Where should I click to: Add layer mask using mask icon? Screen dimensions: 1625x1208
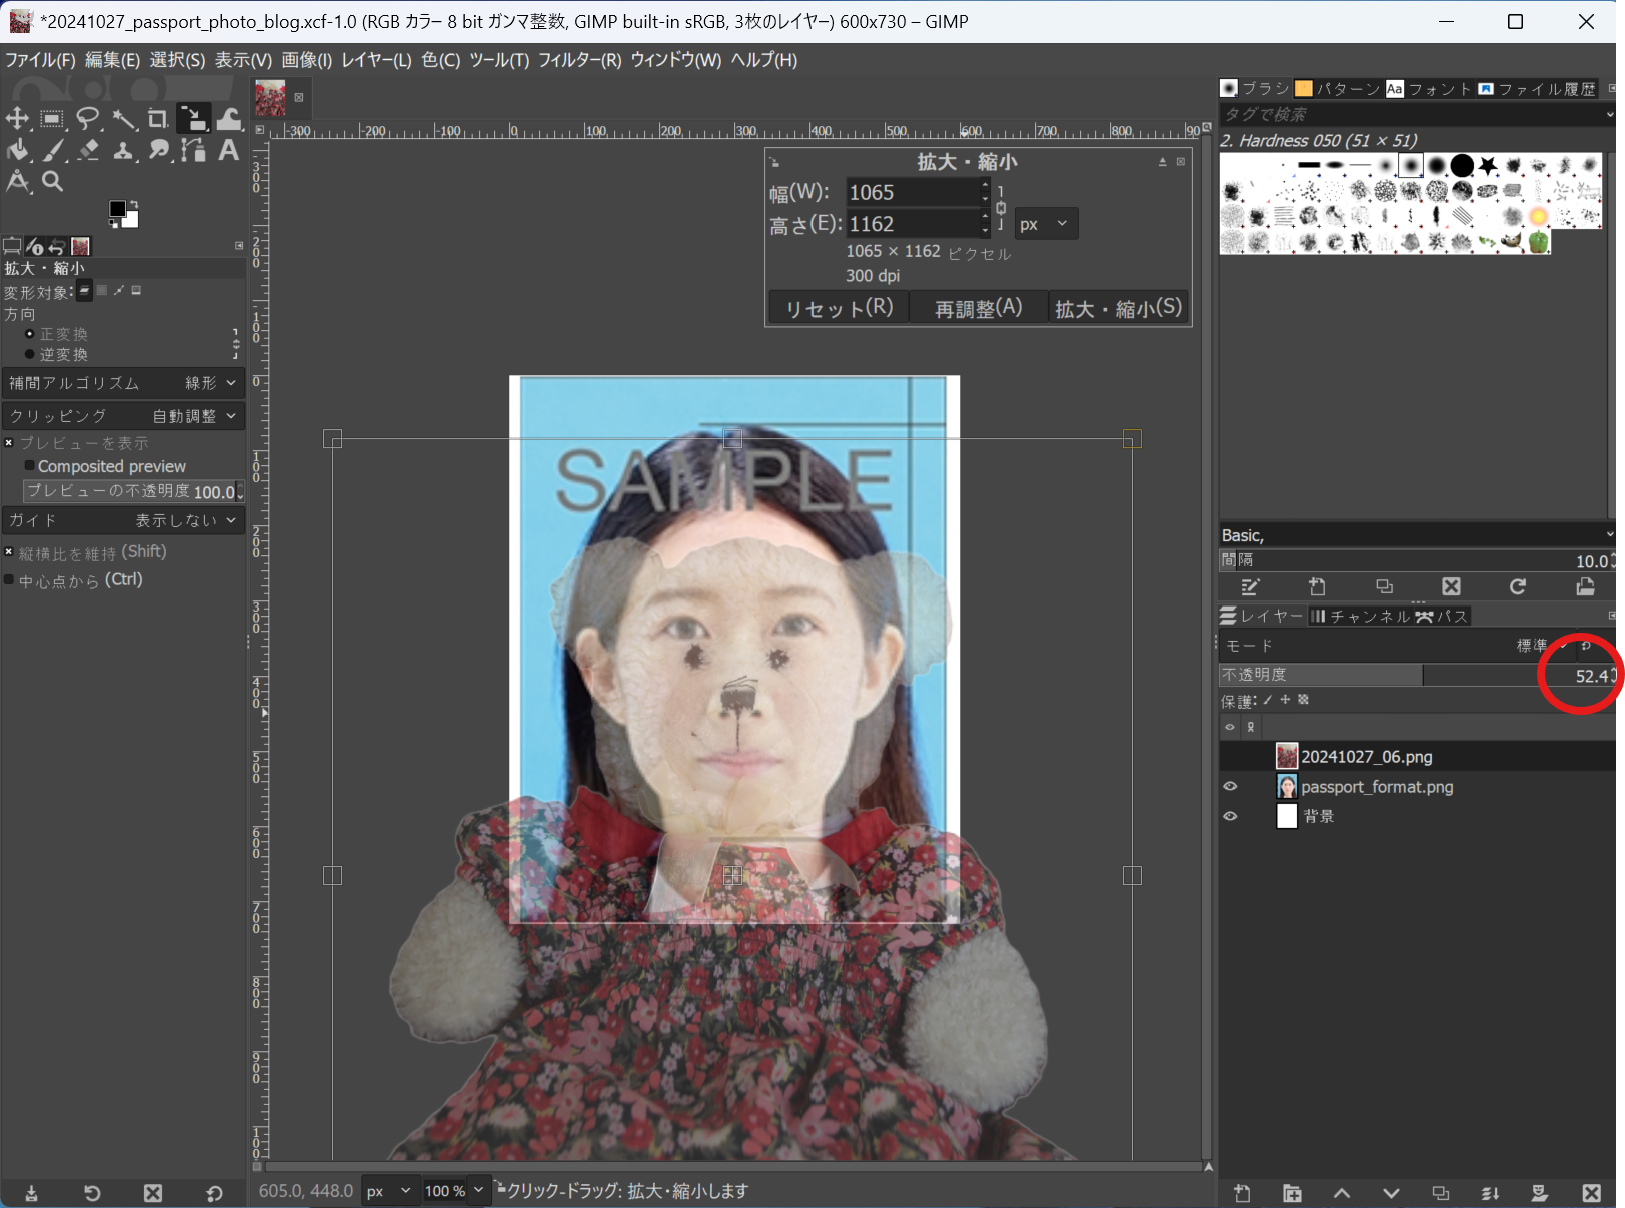[x=1540, y=1193]
